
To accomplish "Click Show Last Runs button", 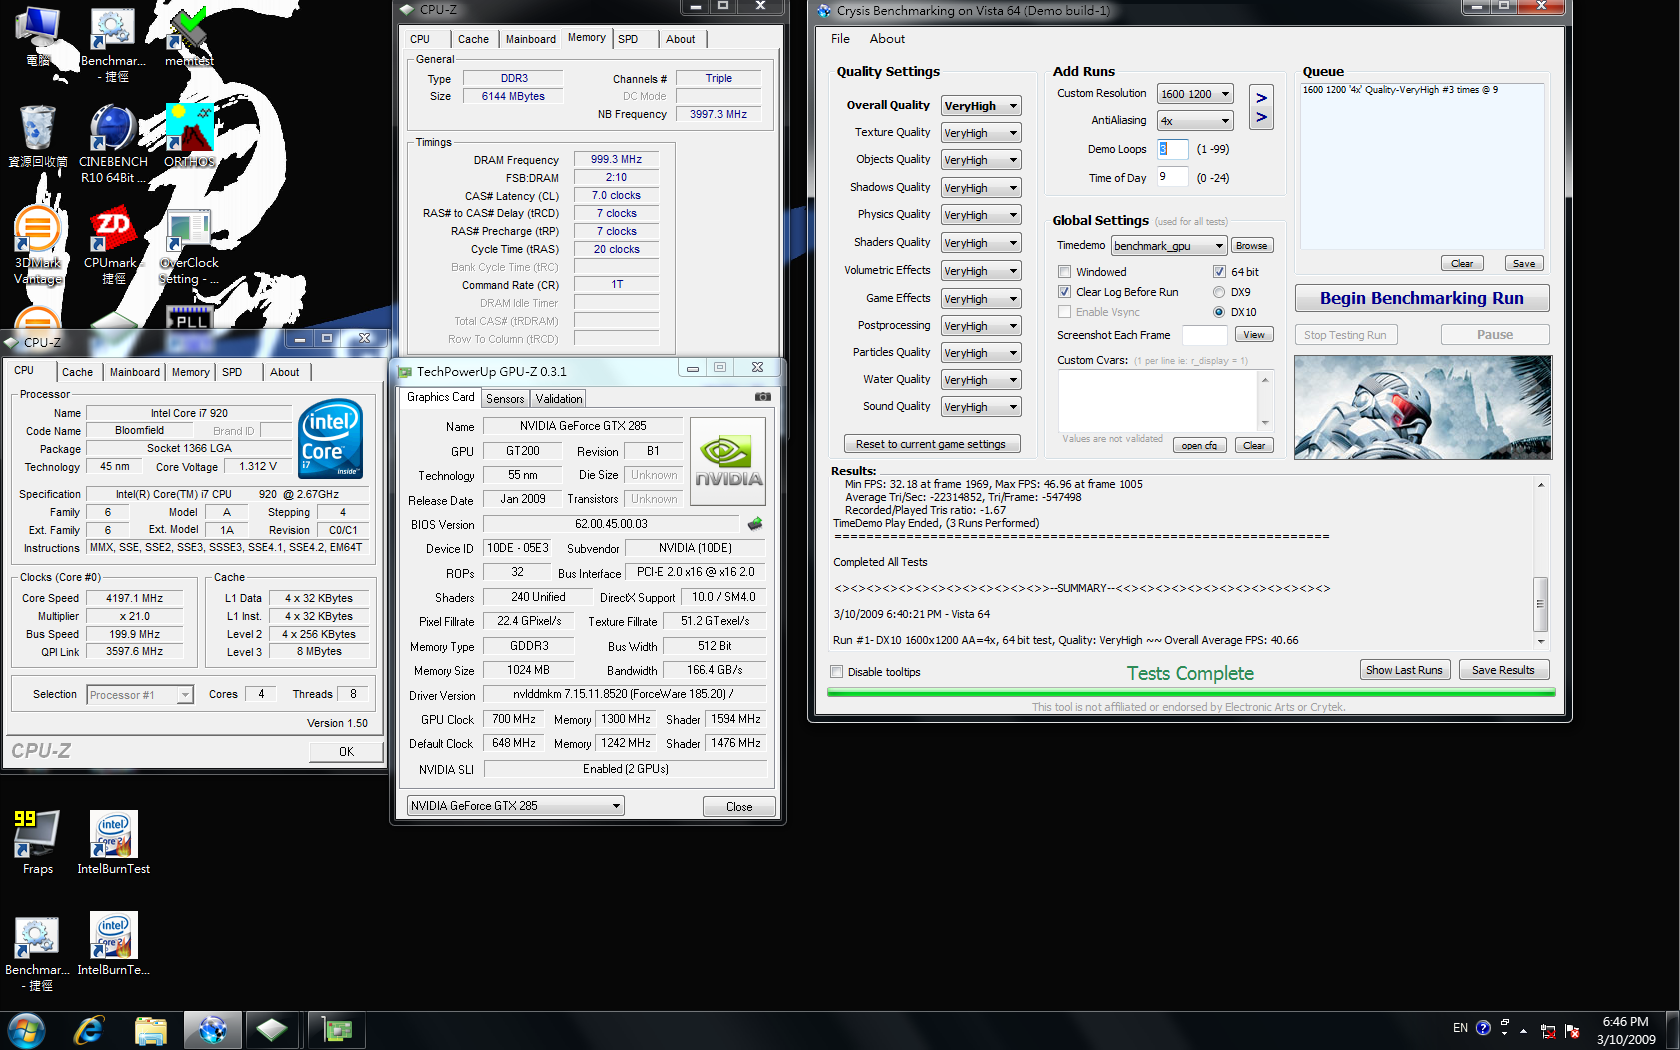I will tap(1404, 670).
